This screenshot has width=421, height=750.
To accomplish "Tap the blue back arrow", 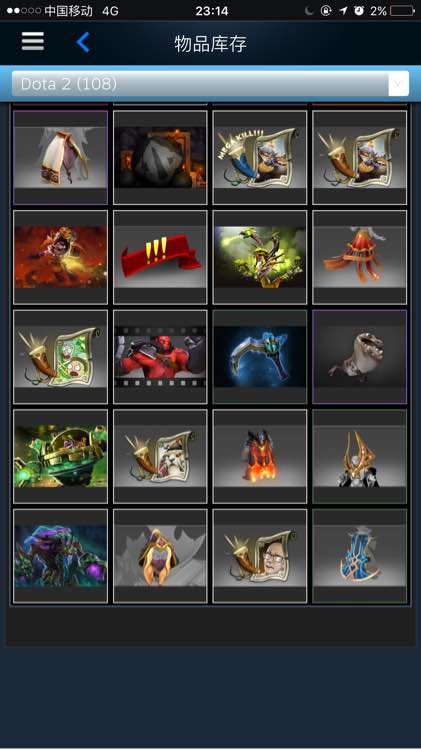I will click(x=83, y=42).
